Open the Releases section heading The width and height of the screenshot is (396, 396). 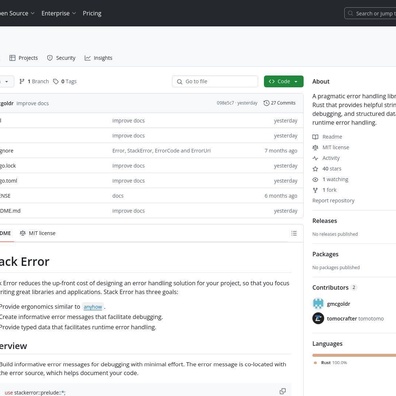[x=325, y=221]
